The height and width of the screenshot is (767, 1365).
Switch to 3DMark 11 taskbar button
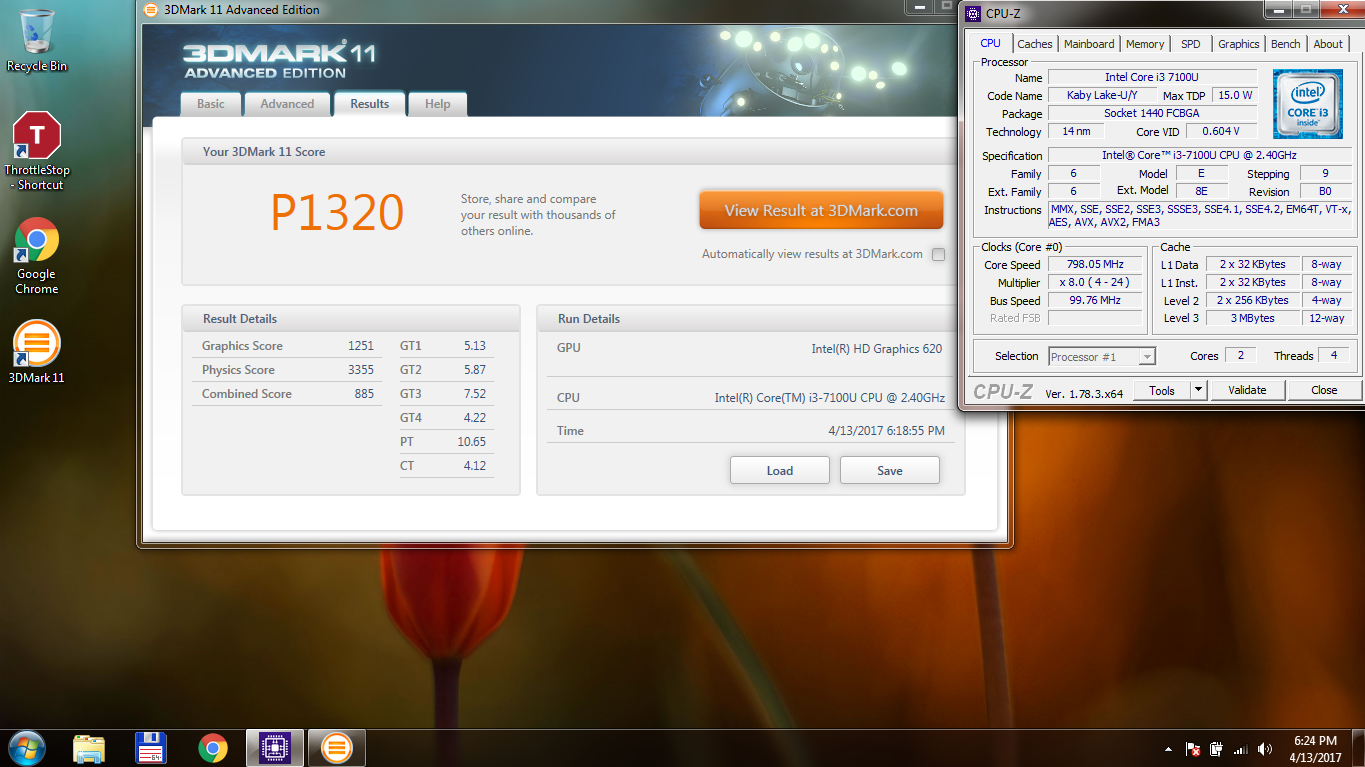[336, 748]
